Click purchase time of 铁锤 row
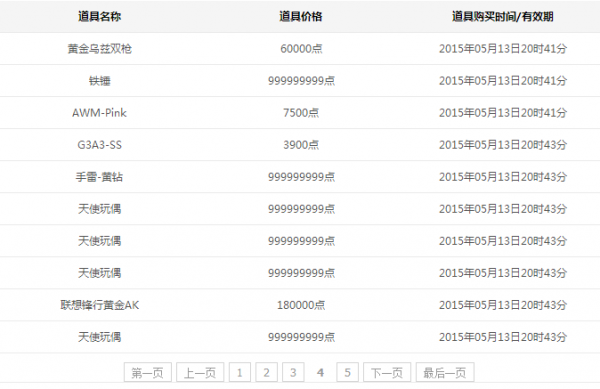The height and width of the screenshot is (389, 600). coord(502,81)
